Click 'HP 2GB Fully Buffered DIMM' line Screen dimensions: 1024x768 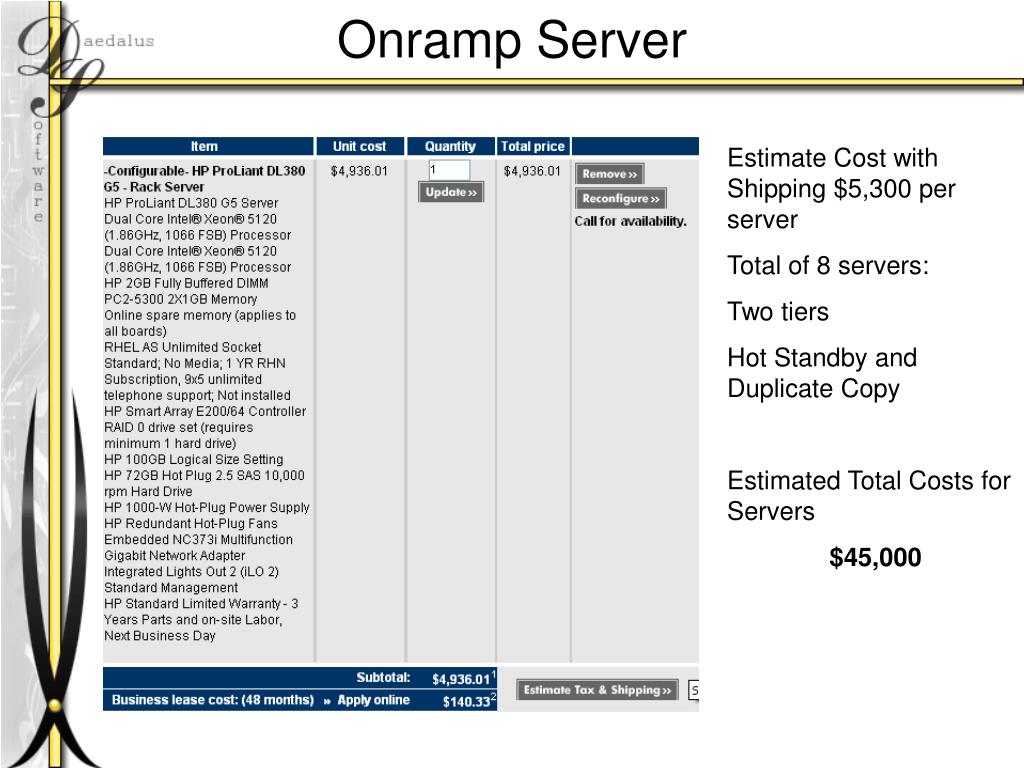coord(186,283)
